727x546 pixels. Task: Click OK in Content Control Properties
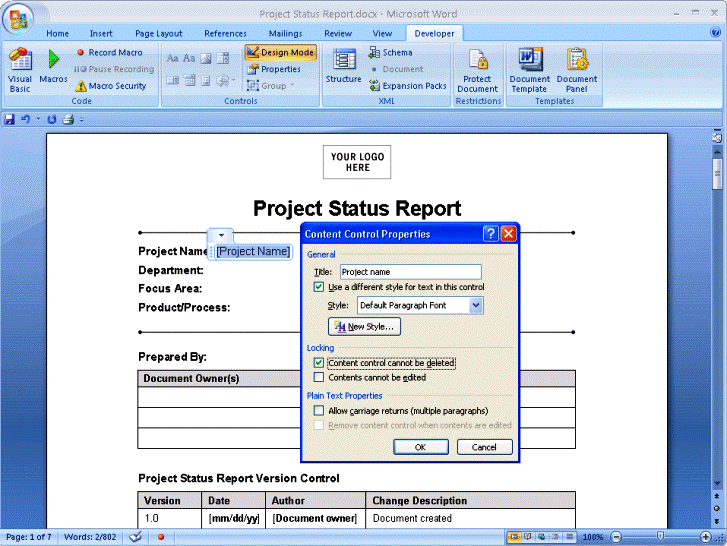pos(421,447)
